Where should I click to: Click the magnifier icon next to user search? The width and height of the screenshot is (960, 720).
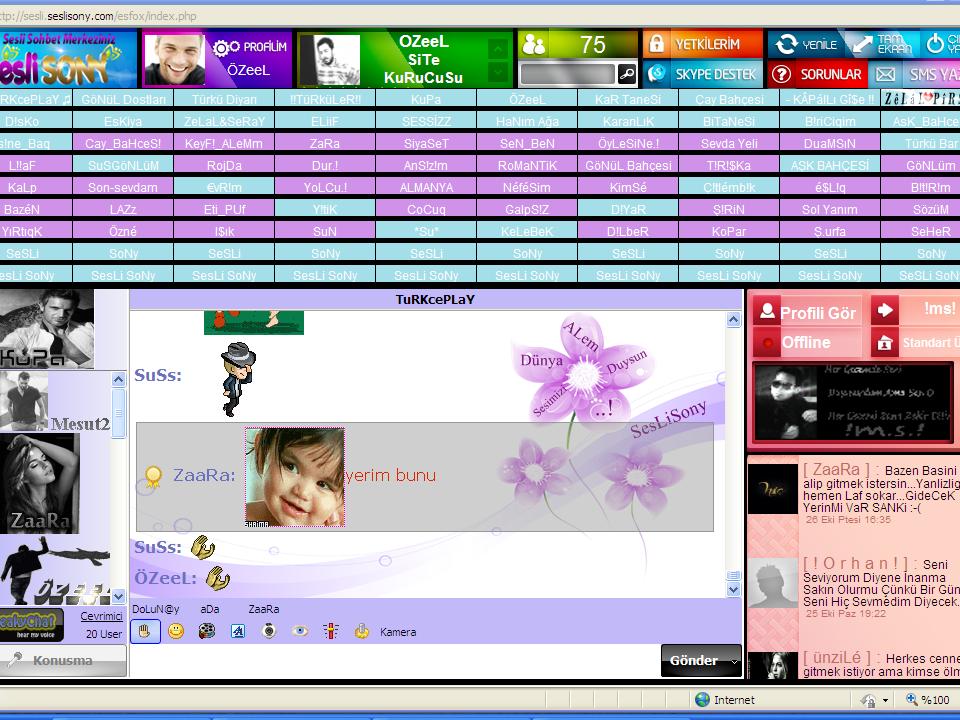click(x=626, y=74)
